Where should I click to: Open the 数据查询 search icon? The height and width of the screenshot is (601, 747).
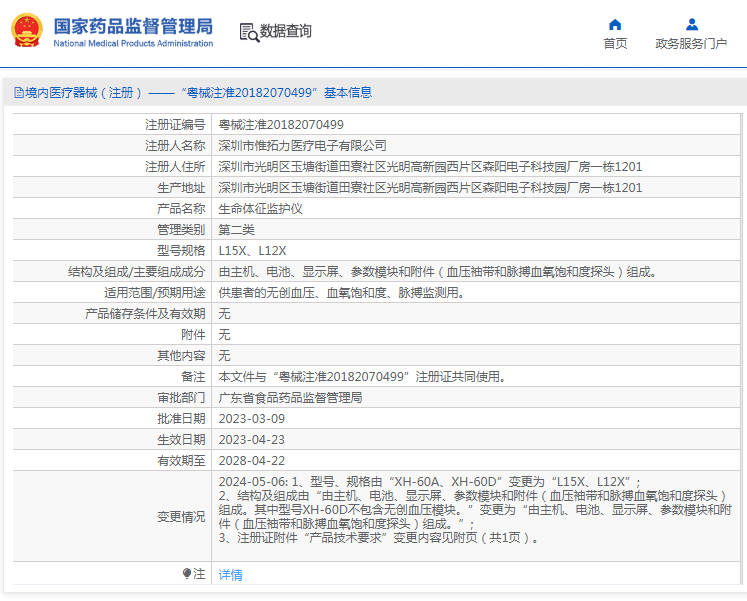pos(249,32)
